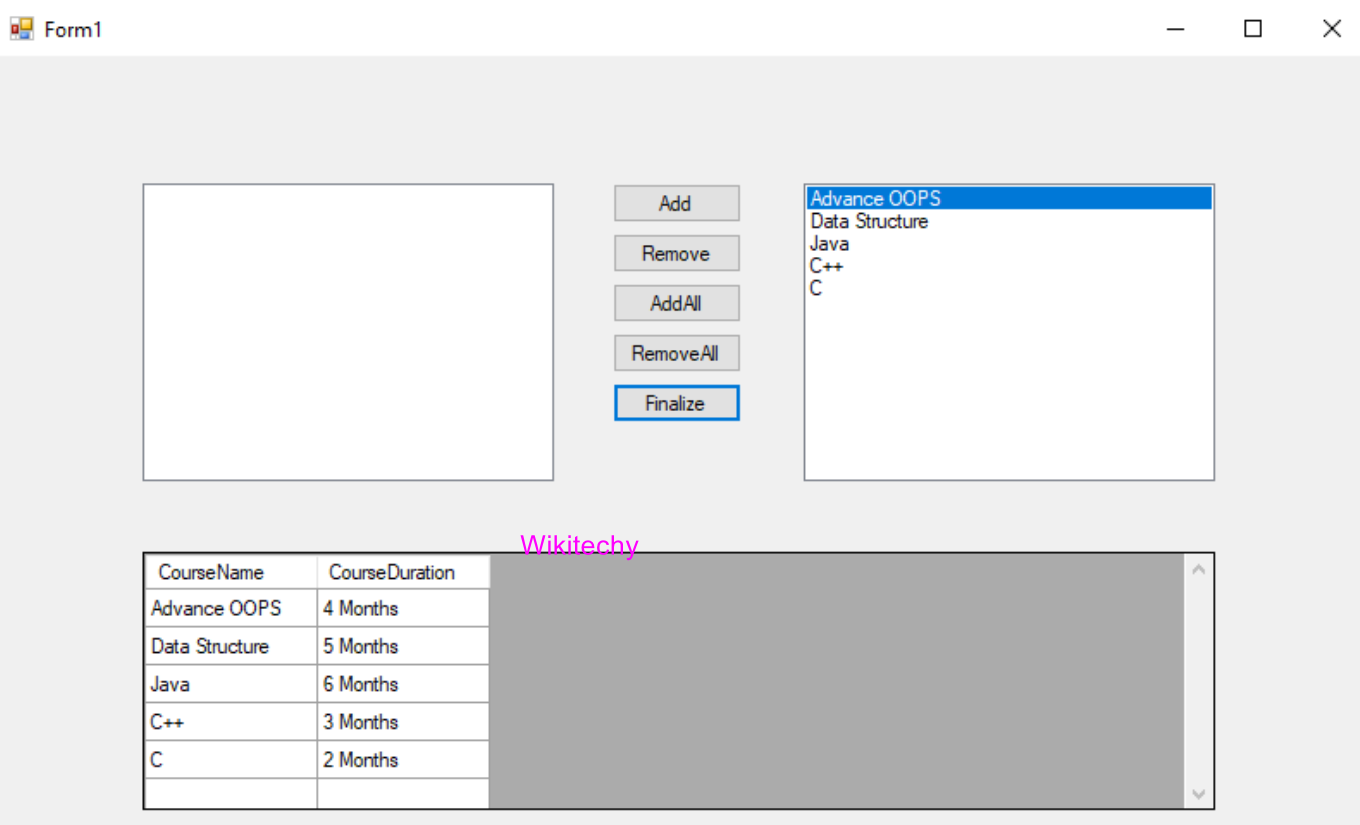Screen dimensions: 1360x825
Task: Select the 3 Months duration cell
Action: click(x=403, y=722)
